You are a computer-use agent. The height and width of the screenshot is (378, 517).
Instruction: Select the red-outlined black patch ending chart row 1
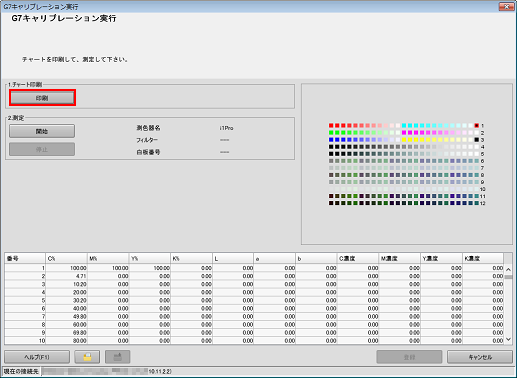pos(477,126)
